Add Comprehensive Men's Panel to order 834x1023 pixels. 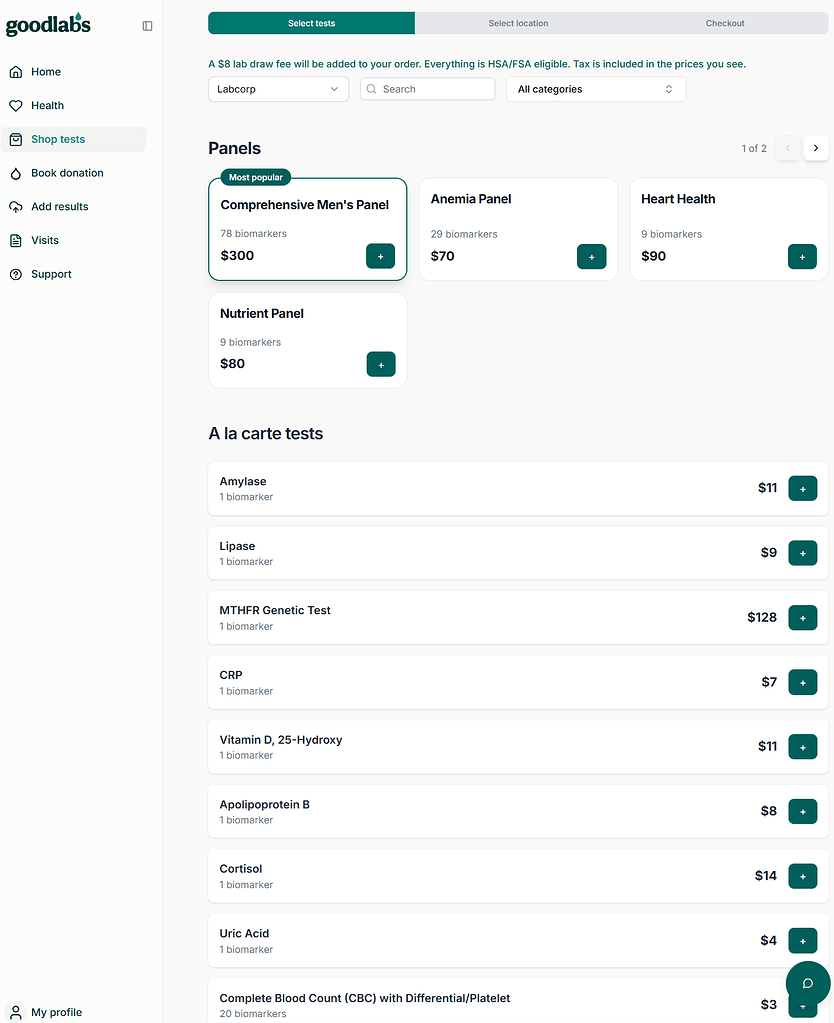coord(380,256)
